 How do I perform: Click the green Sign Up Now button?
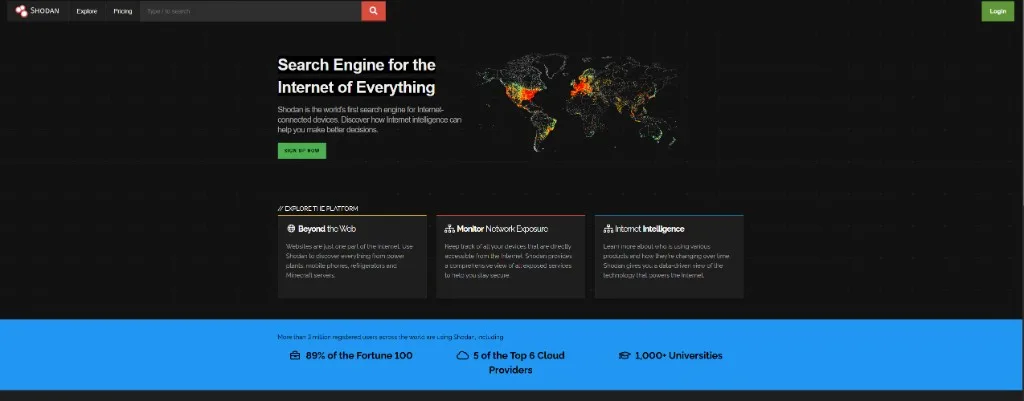pos(302,151)
